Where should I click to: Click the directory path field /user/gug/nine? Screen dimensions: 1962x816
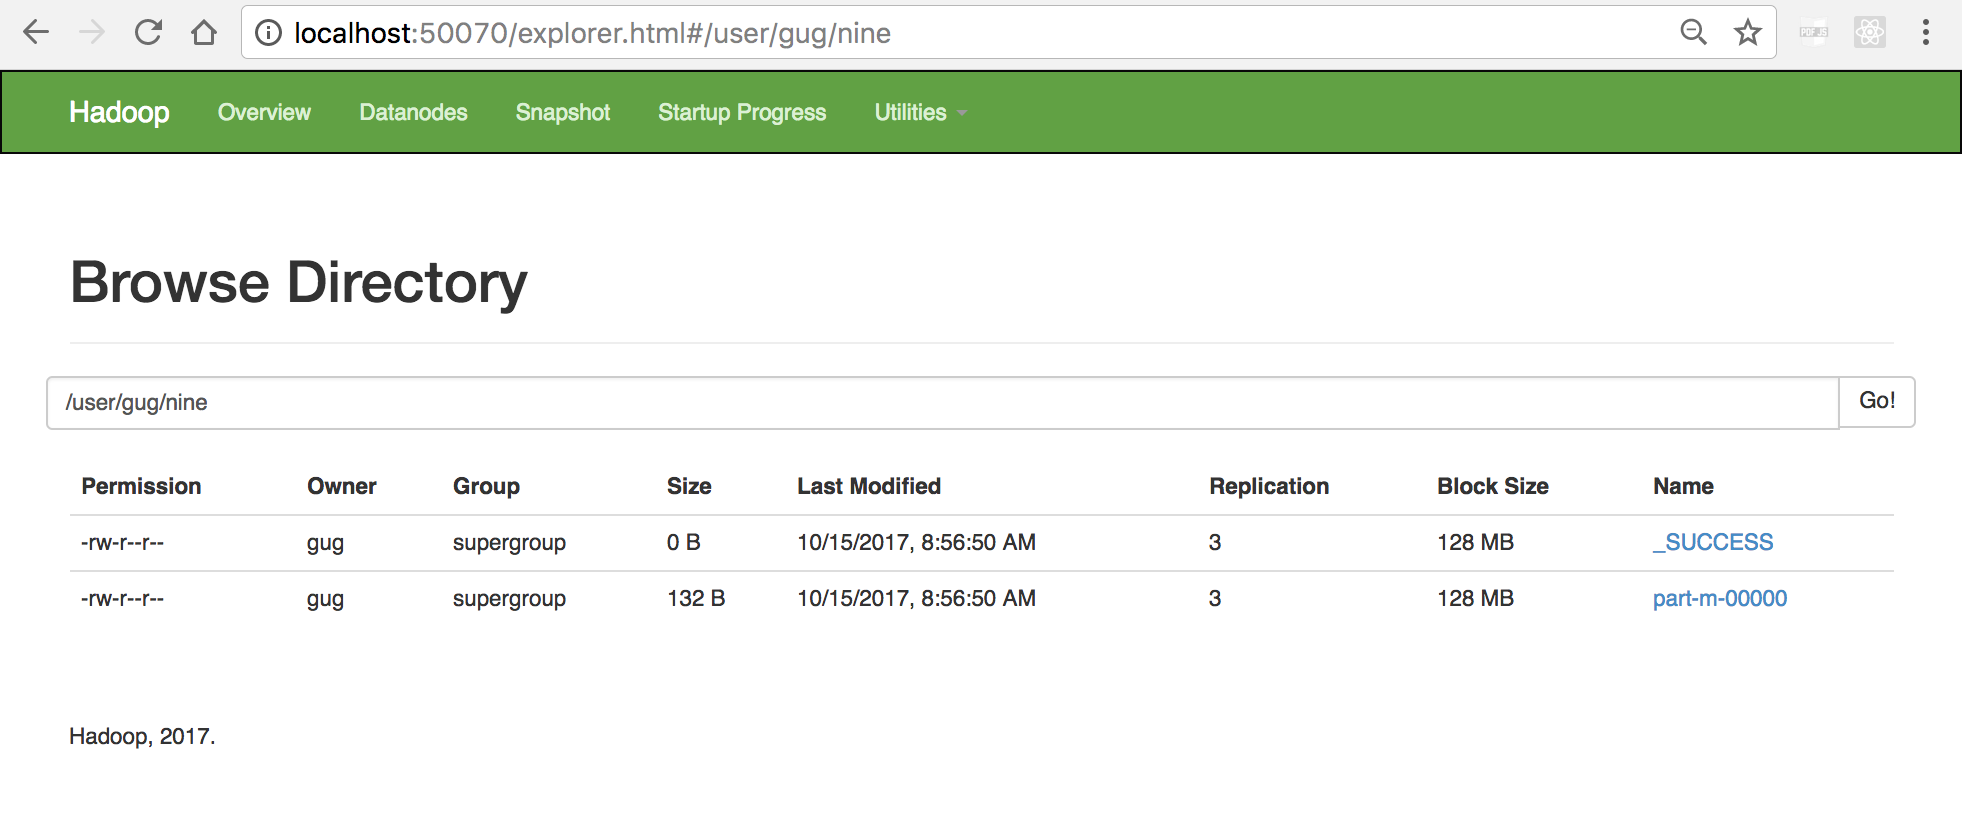942,403
